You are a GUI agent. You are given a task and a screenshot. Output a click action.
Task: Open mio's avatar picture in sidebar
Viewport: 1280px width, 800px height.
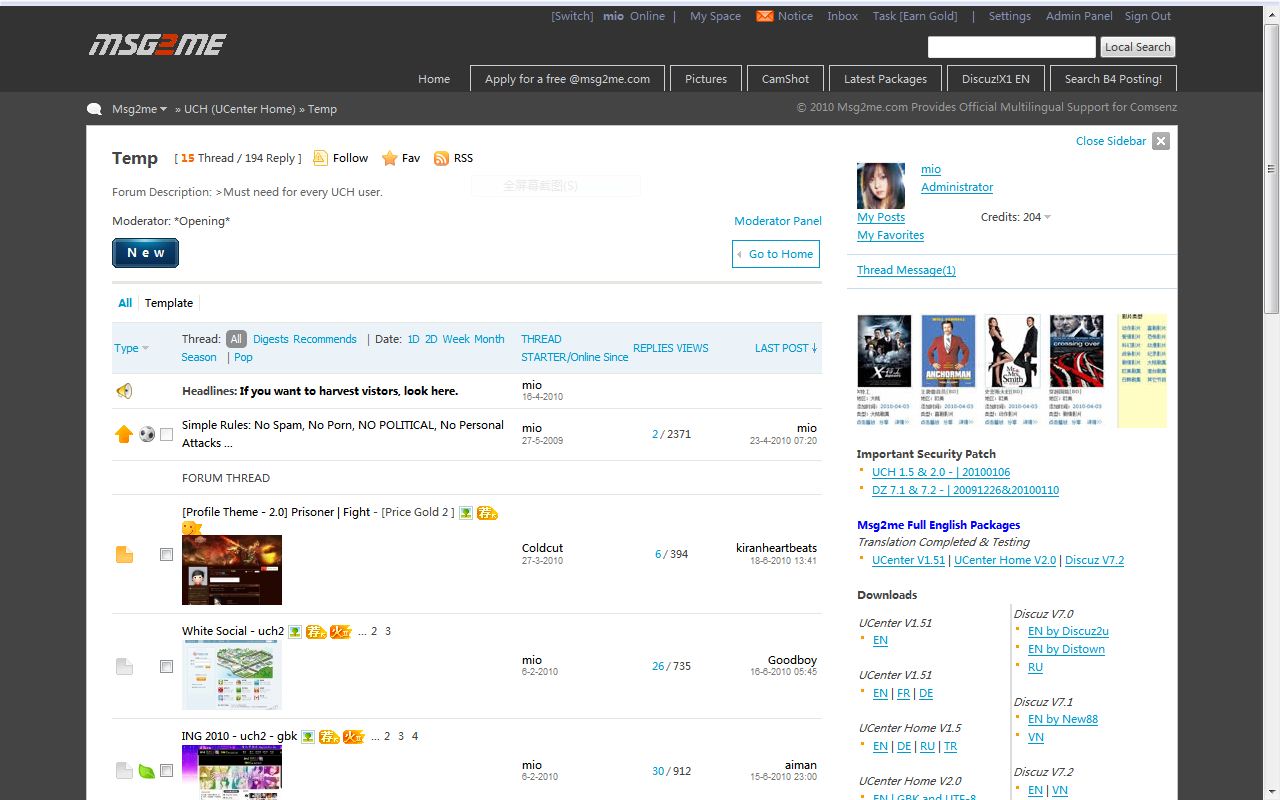click(881, 186)
